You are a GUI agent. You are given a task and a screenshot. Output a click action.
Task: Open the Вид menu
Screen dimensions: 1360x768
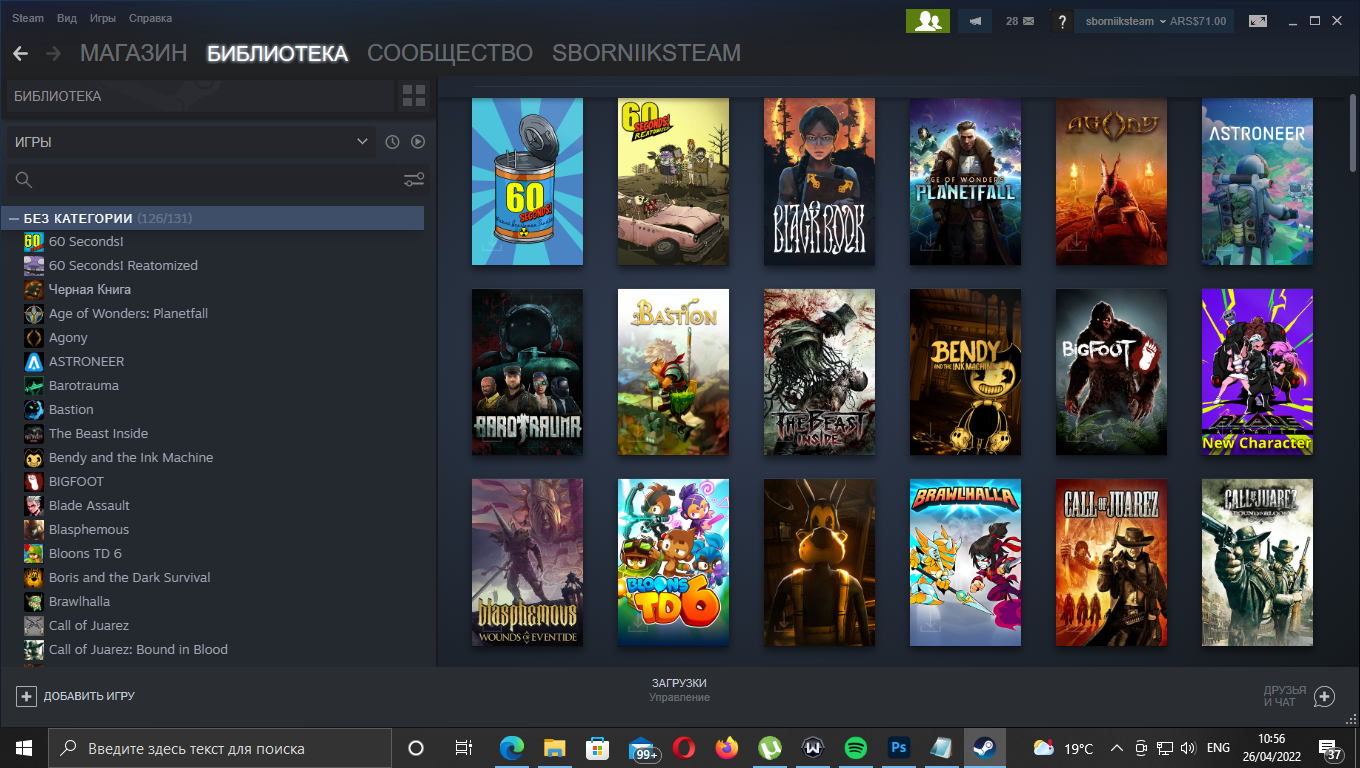(x=67, y=18)
